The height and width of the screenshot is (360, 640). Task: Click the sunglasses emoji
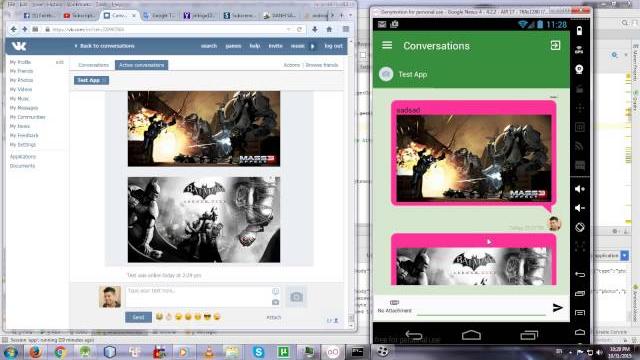(x=207, y=316)
